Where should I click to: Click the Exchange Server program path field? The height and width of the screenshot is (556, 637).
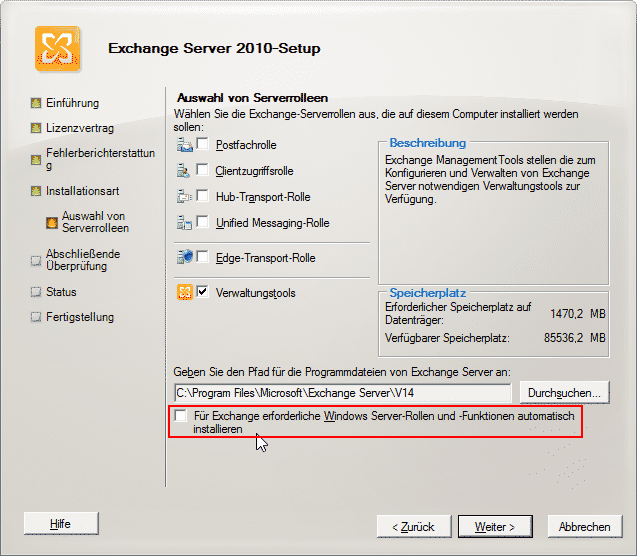pyautogui.click(x=342, y=393)
